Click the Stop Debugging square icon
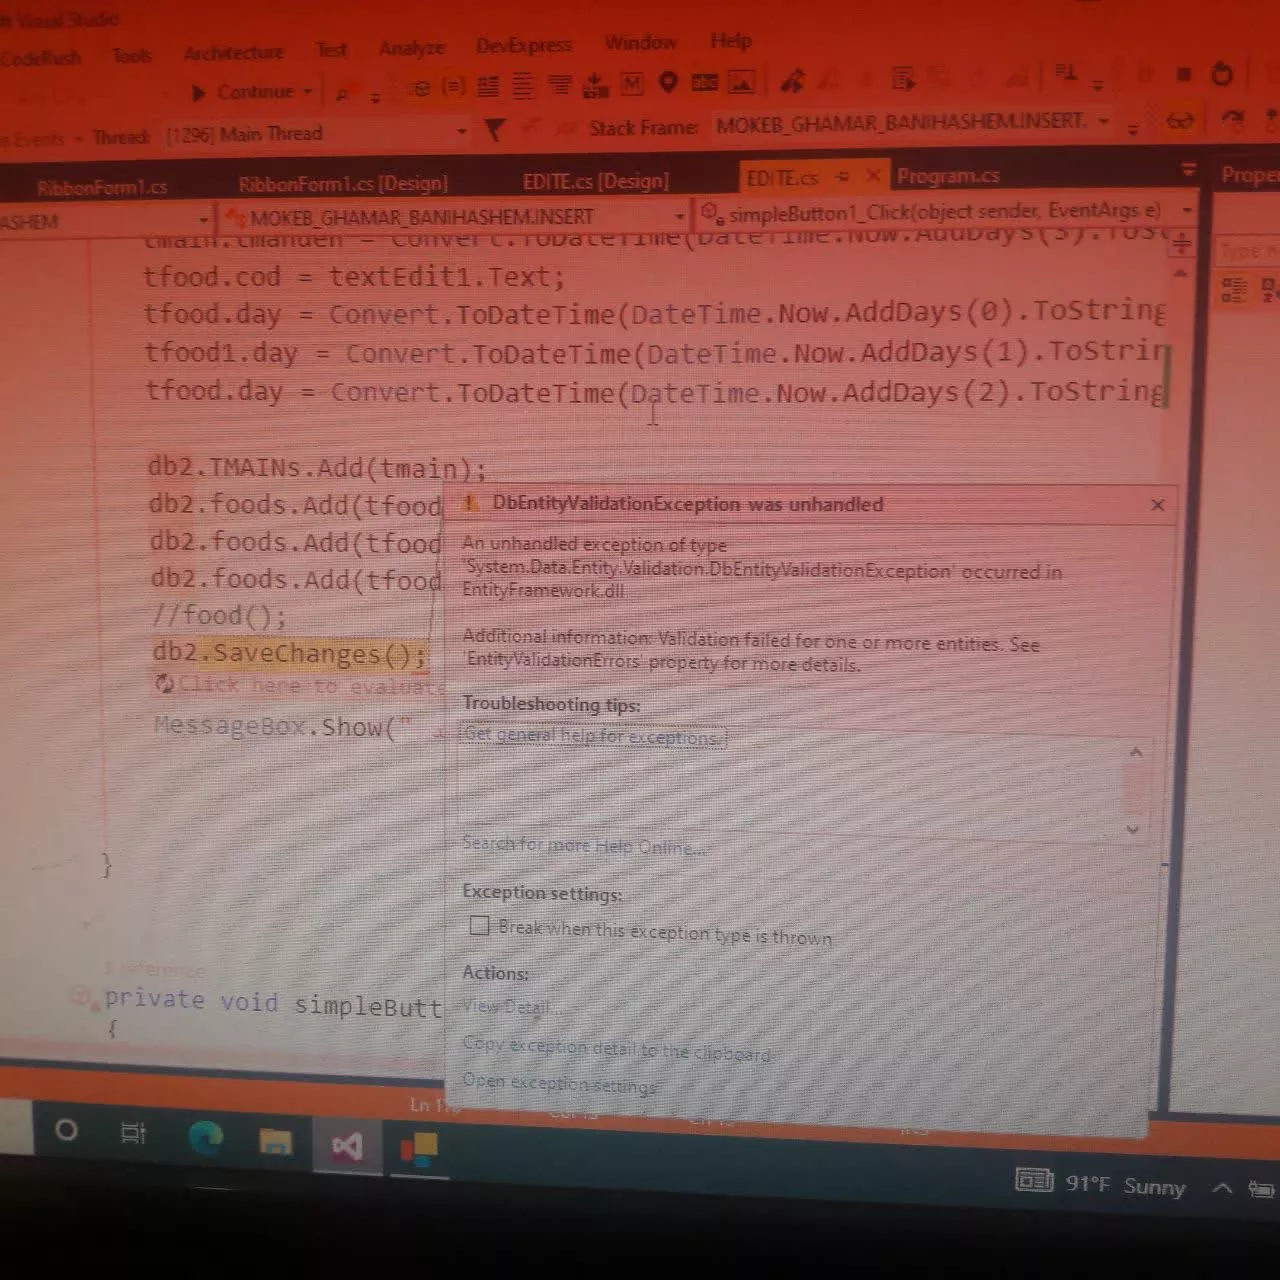Screen dimensions: 1280x1280 point(1184,75)
